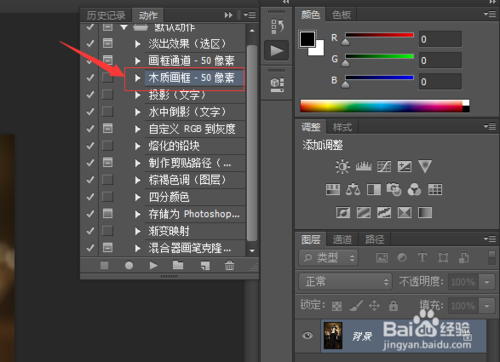Add a Brightness/Contrast adjustment

tap(342, 166)
